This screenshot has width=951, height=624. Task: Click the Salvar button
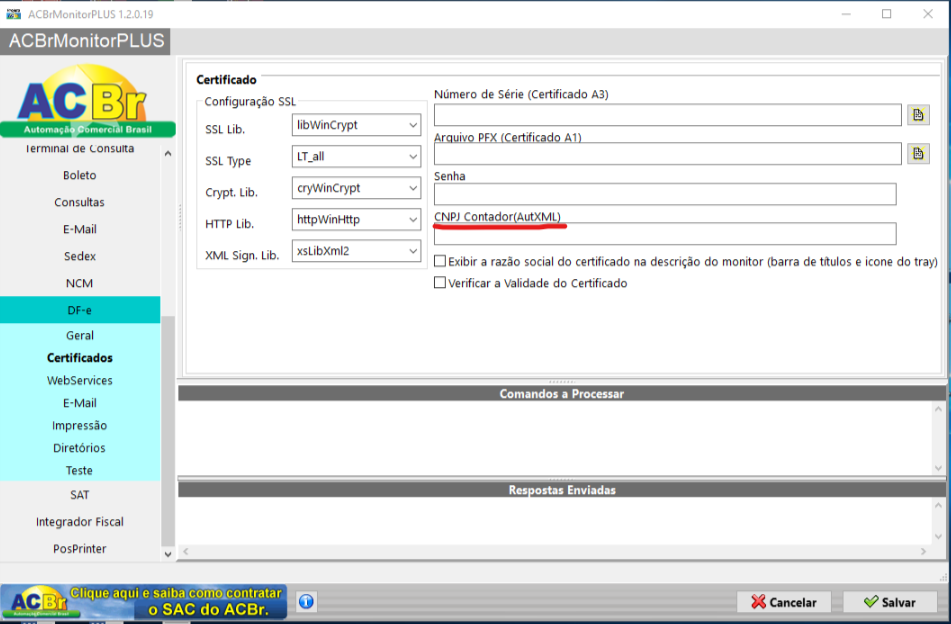890,602
